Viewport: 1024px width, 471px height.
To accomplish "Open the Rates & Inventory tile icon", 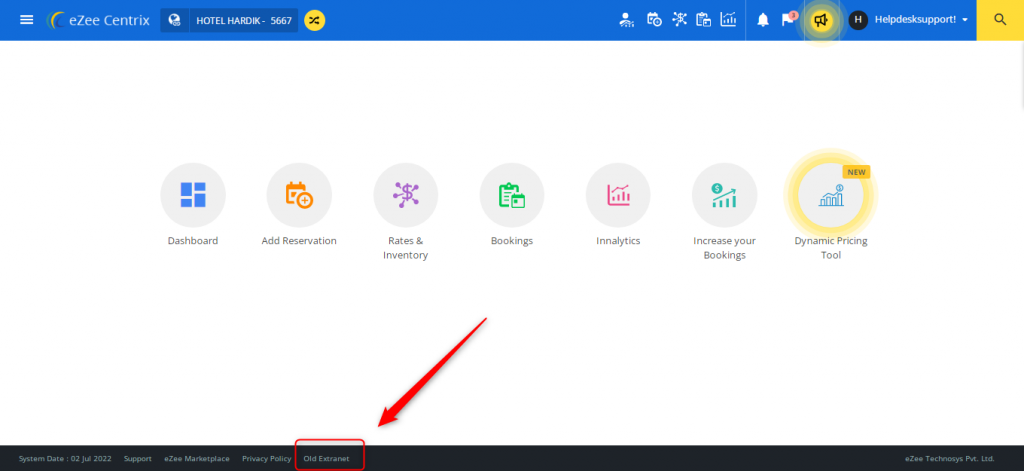I will 406,195.
